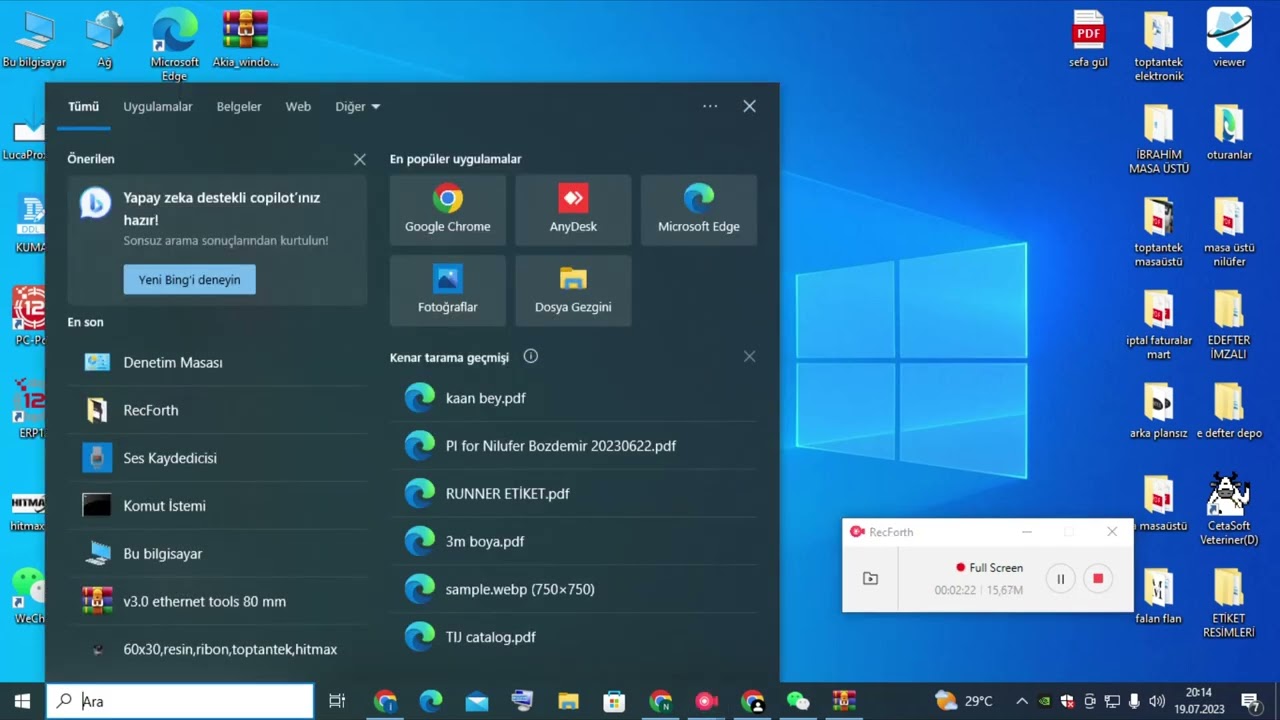Open the weather widget showing 29°C
Image resolution: width=1280 pixels, height=720 pixels.
coord(963,701)
